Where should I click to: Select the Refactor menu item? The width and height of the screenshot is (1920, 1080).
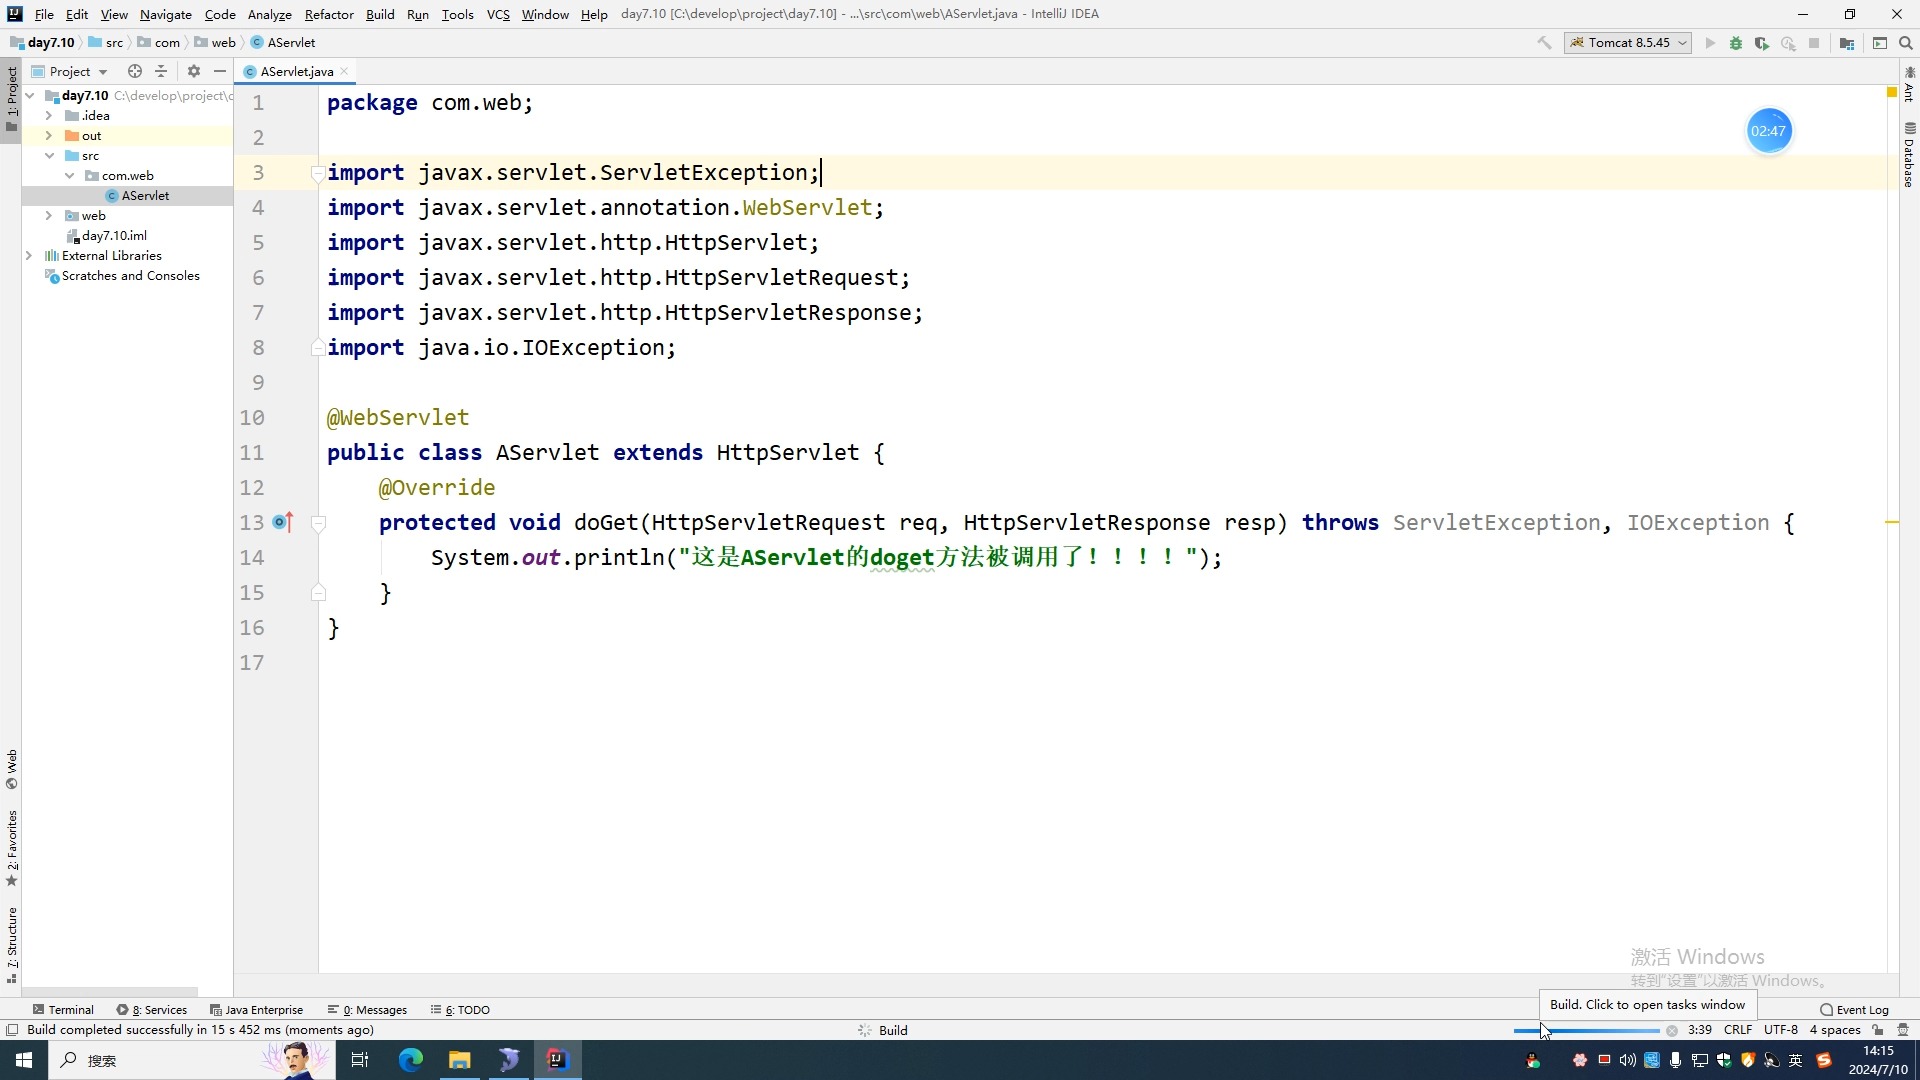click(327, 13)
